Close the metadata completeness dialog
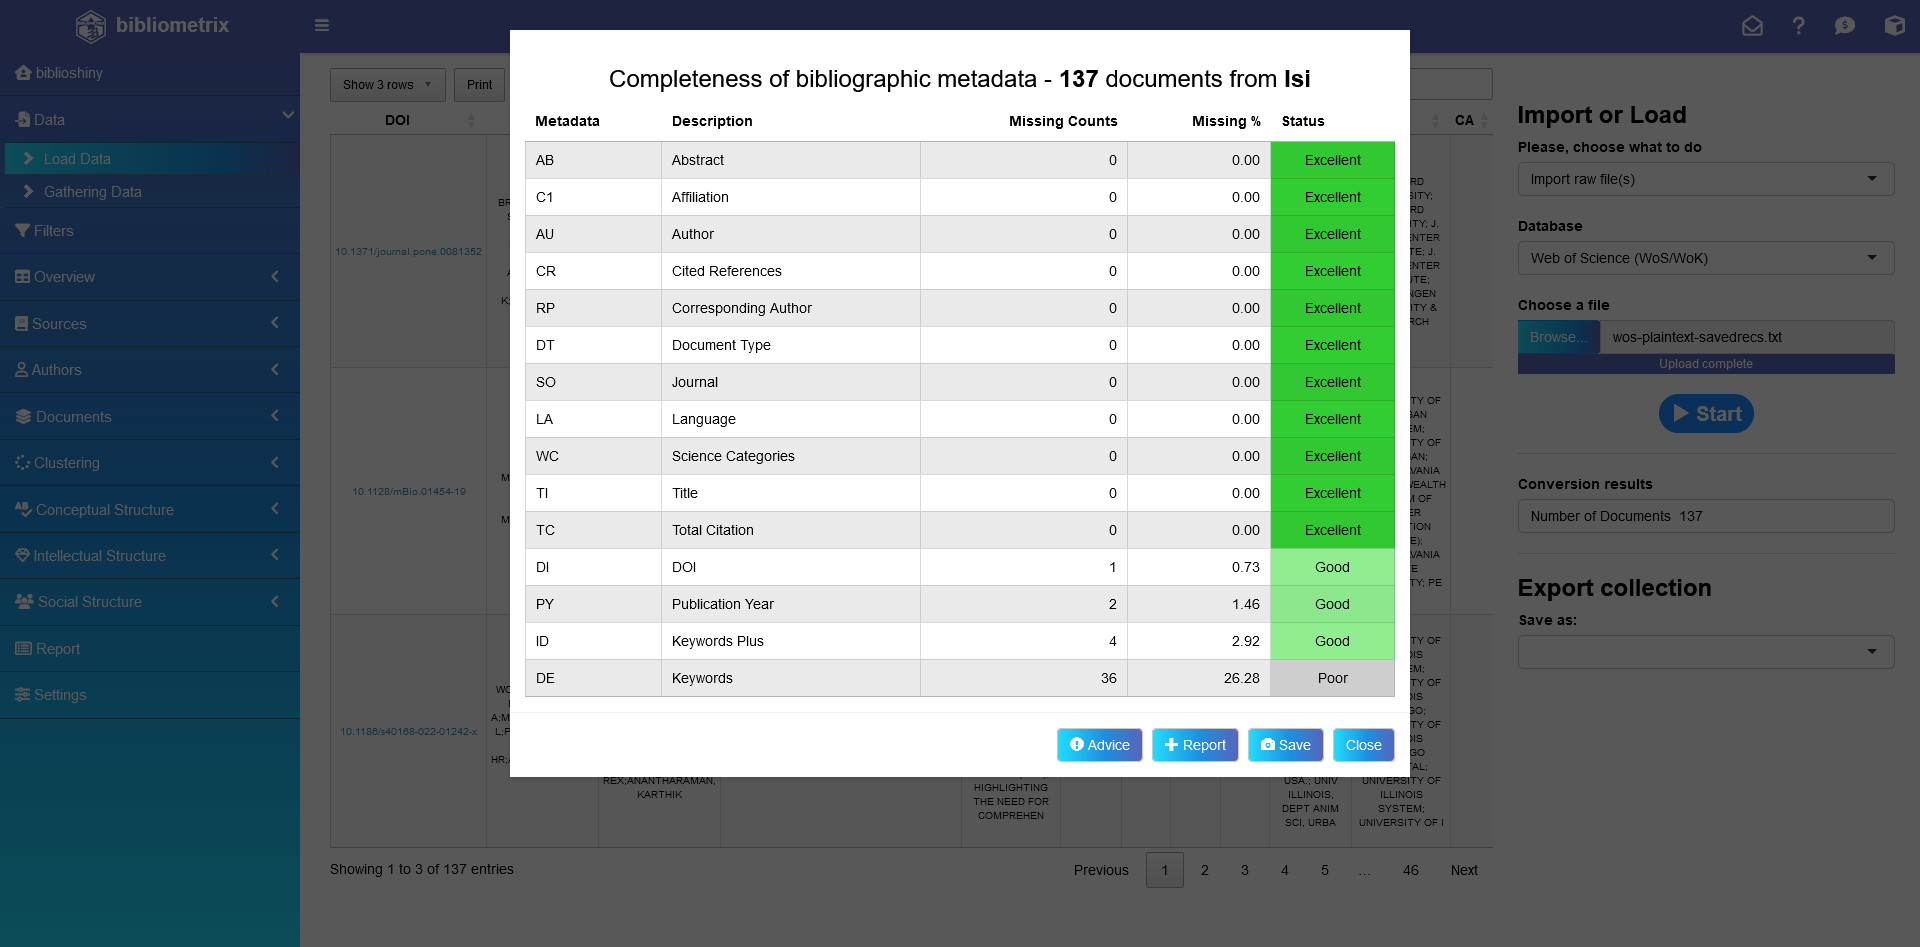Viewport: 1920px width, 947px height. (1363, 745)
